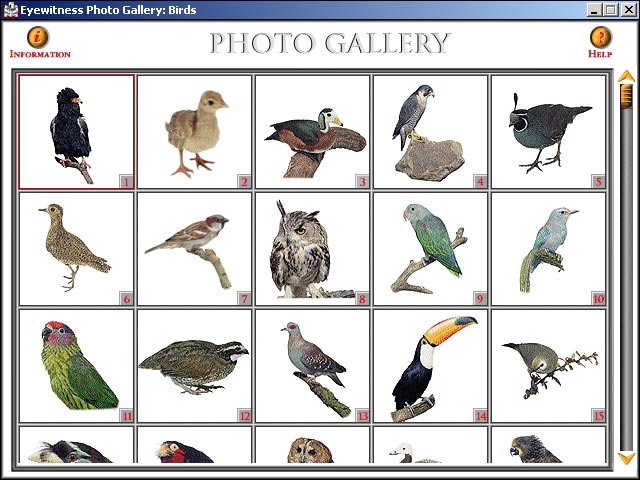The height and width of the screenshot is (480, 640).
Task: Open photo 3, duck on log
Action: coord(313,131)
